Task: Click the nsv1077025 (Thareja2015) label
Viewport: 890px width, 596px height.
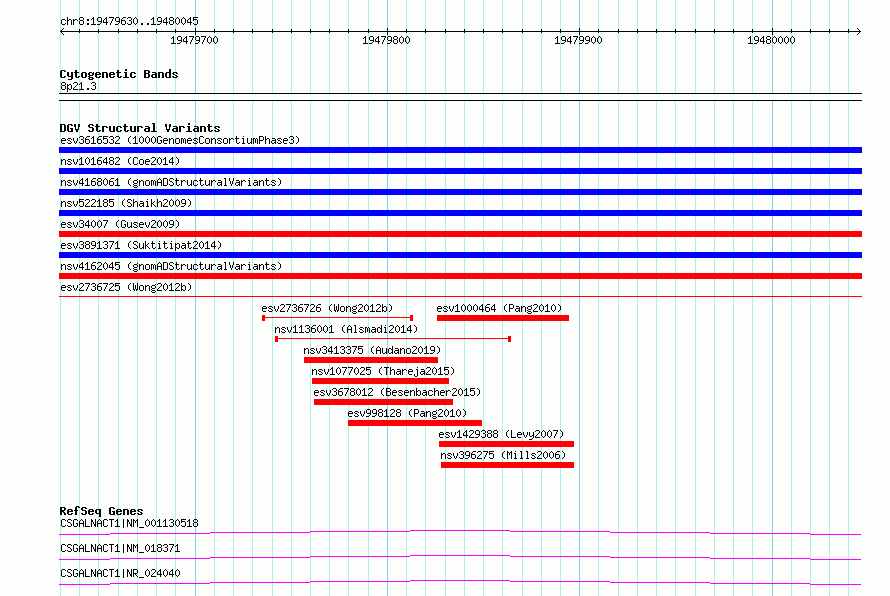Action: [x=383, y=371]
